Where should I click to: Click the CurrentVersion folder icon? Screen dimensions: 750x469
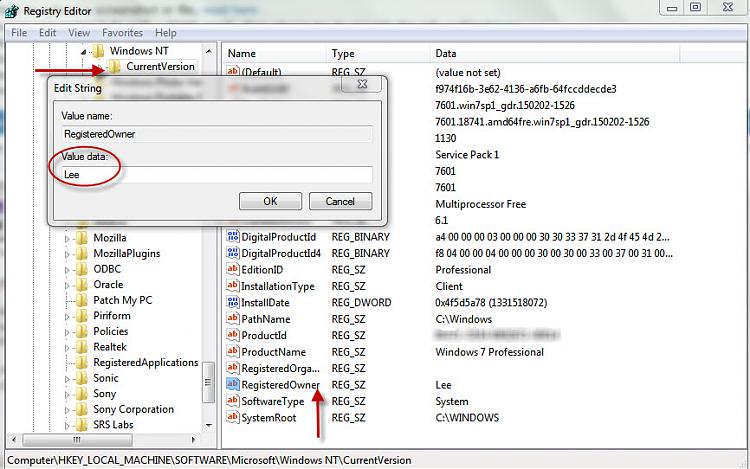[114, 66]
